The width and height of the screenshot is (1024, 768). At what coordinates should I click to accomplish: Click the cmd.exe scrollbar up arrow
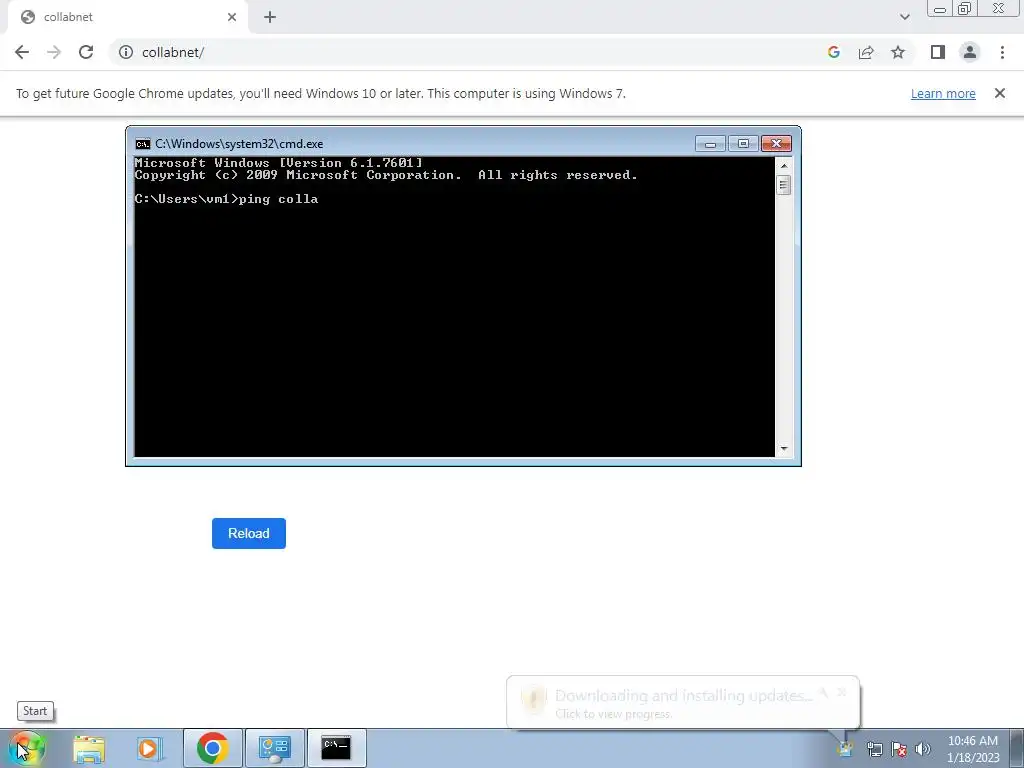tap(784, 166)
